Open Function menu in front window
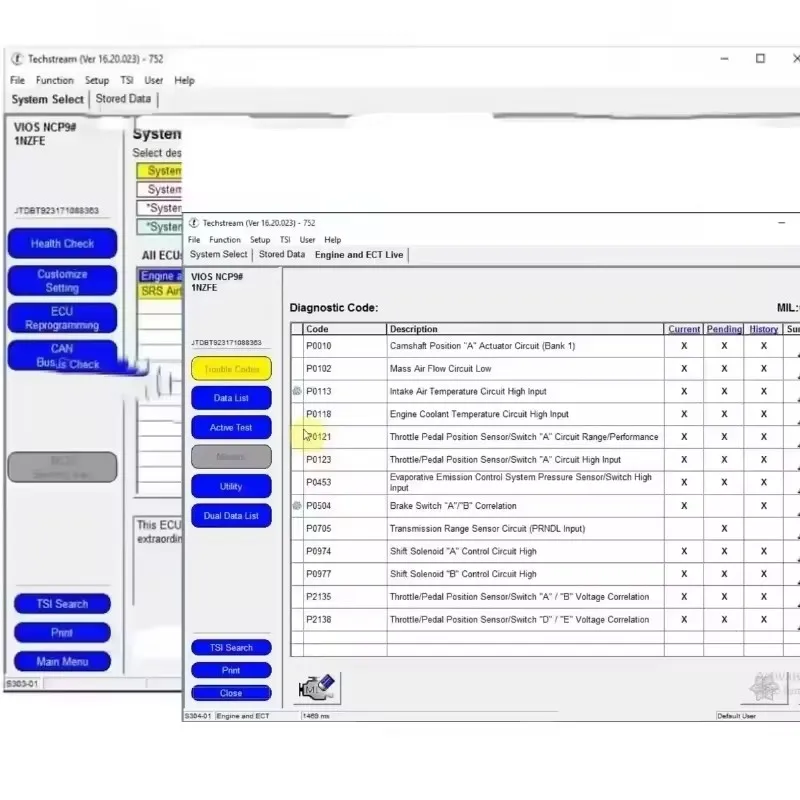 coord(224,240)
